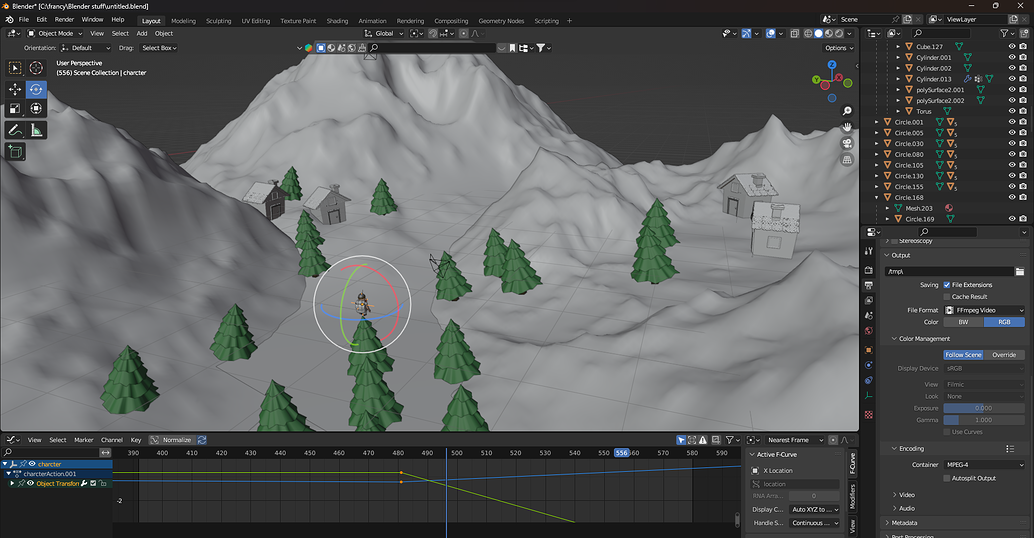Viewport: 1034px width, 538px height.
Task: Toggle camera view with the camera icon
Action: click(847, 143)
